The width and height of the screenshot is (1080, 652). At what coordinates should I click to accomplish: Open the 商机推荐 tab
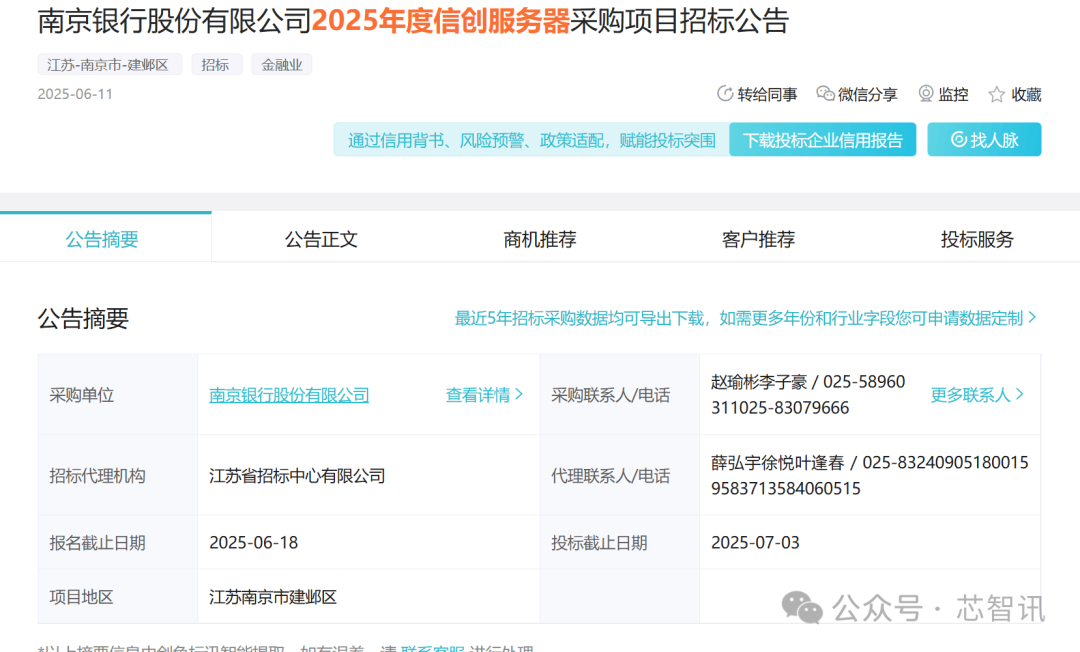tap(540, 240)
